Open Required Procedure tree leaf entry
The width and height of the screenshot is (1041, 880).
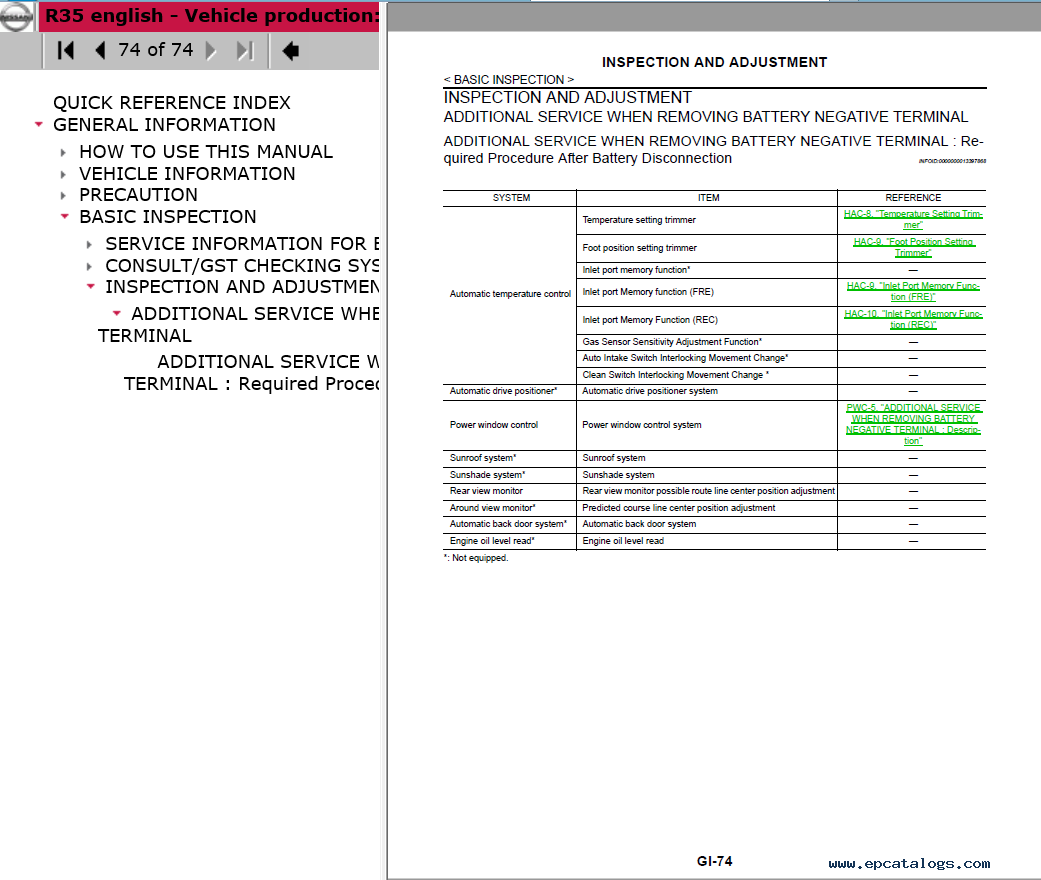pyautogui.click(x=252, y=373)
